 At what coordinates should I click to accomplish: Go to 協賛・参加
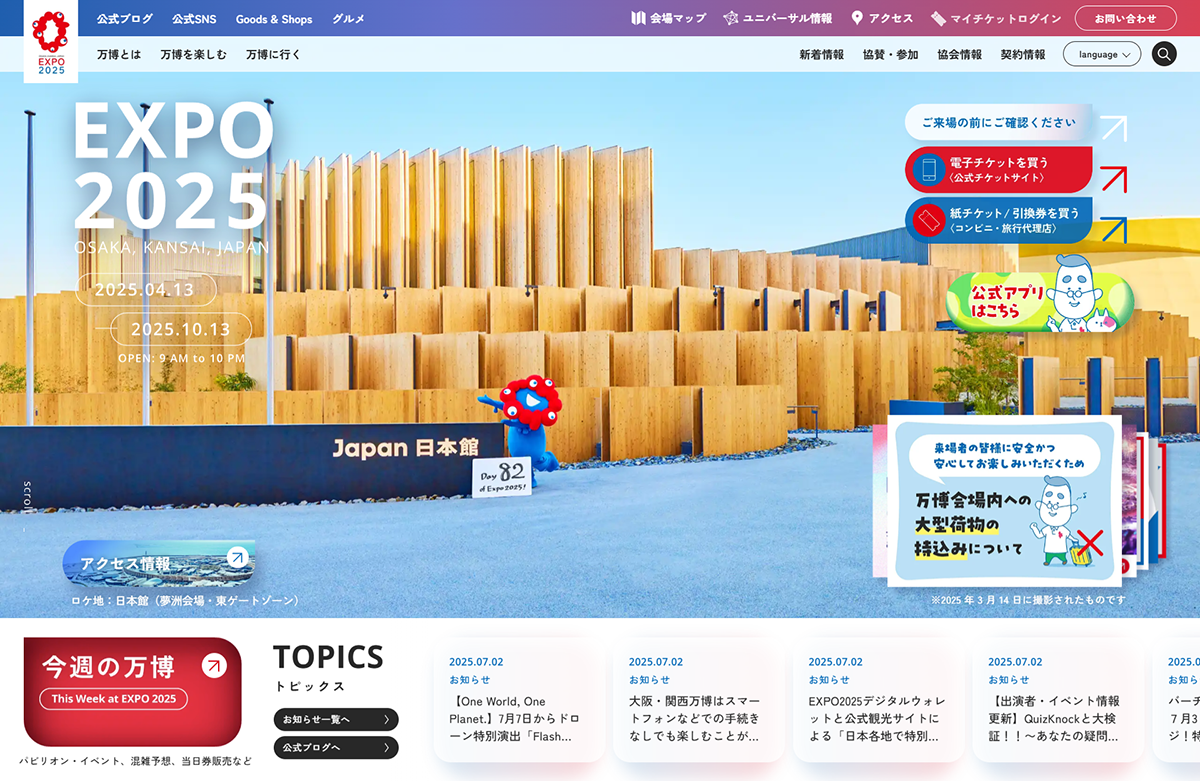(890, 55)
